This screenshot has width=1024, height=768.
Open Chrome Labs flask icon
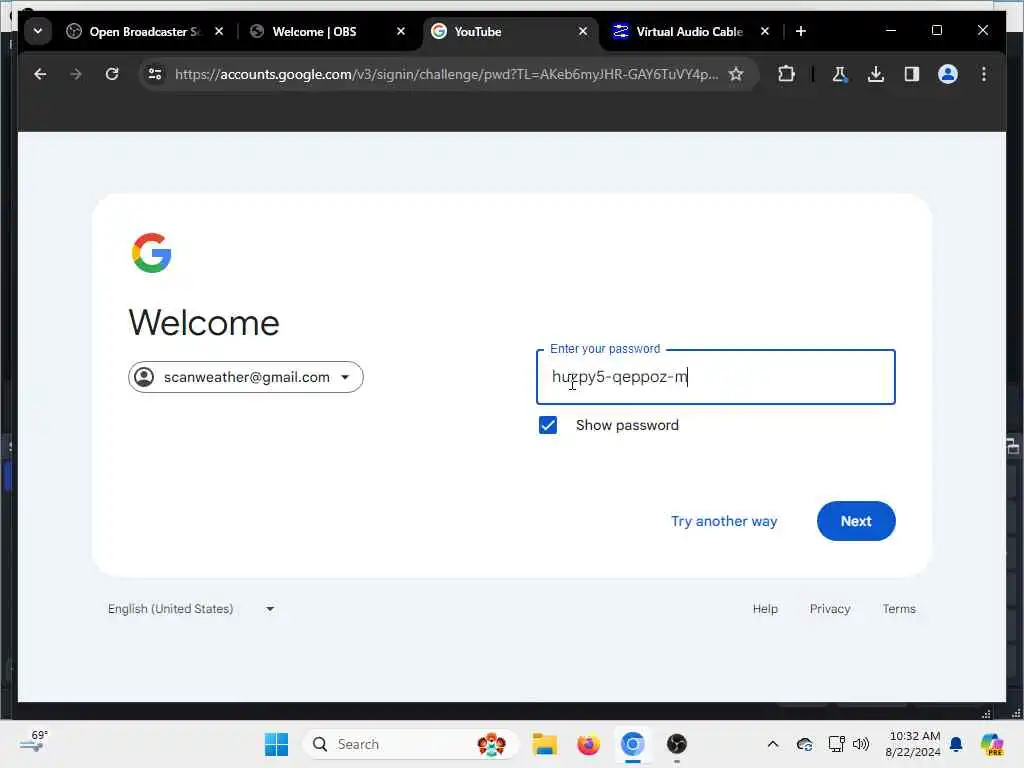click(x=840, y=74)
